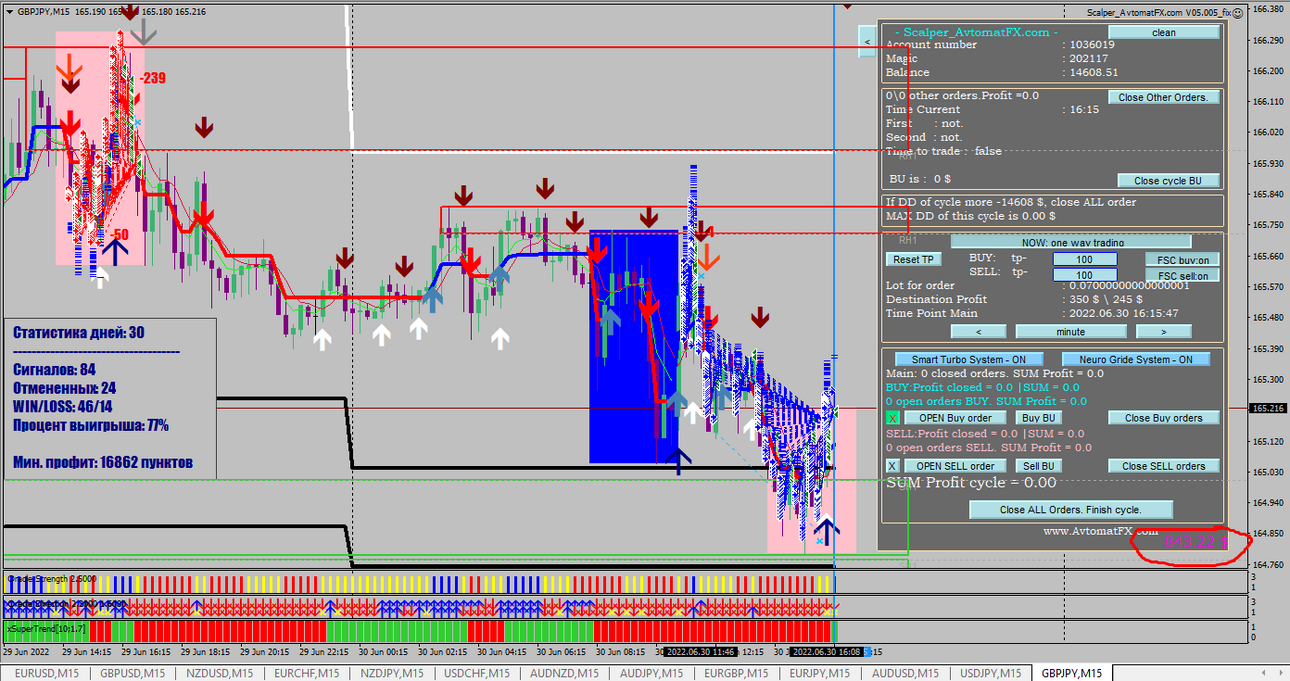Switch to NZDUSD,M15 chart tab
This screenshot has width=1290, height=681.
[x=220, y=673]
